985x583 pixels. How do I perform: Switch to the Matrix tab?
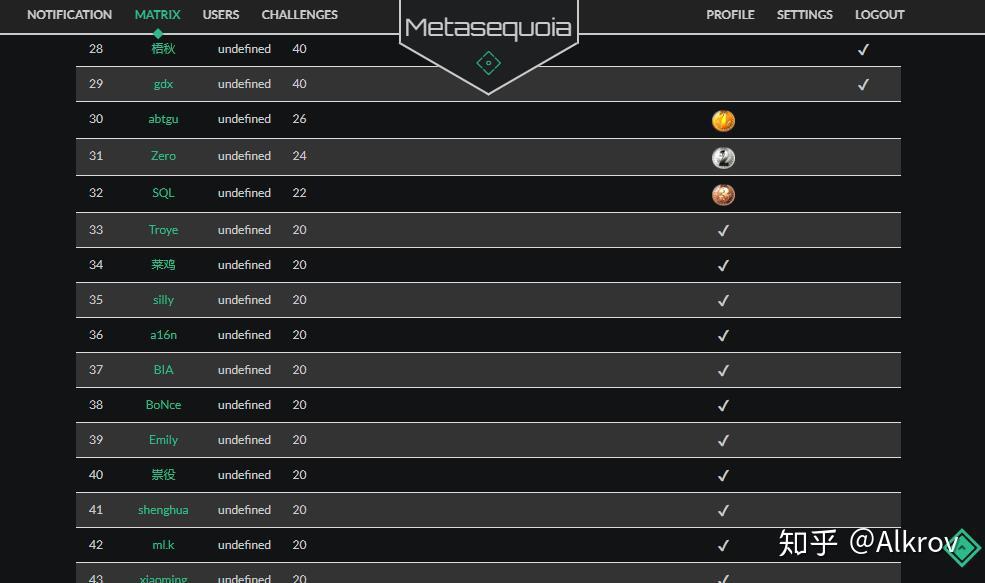158,15
